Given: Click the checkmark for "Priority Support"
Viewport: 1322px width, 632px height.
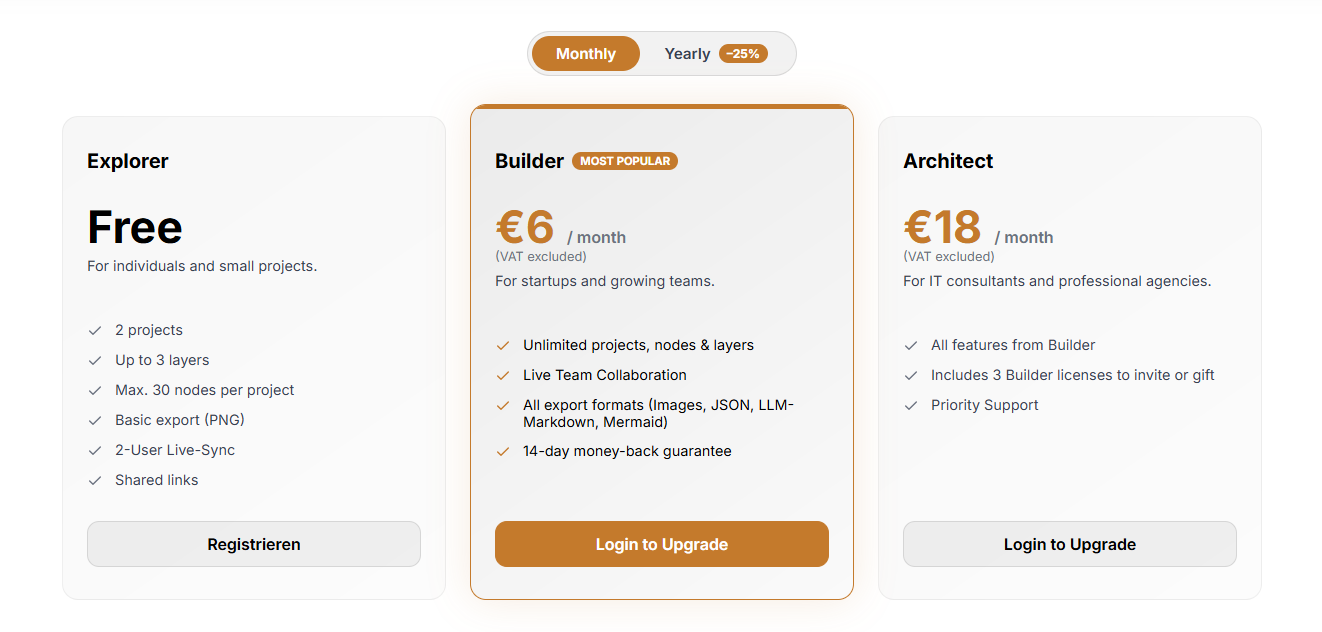Looking at the screenshot, I should [x=911, y=405].
